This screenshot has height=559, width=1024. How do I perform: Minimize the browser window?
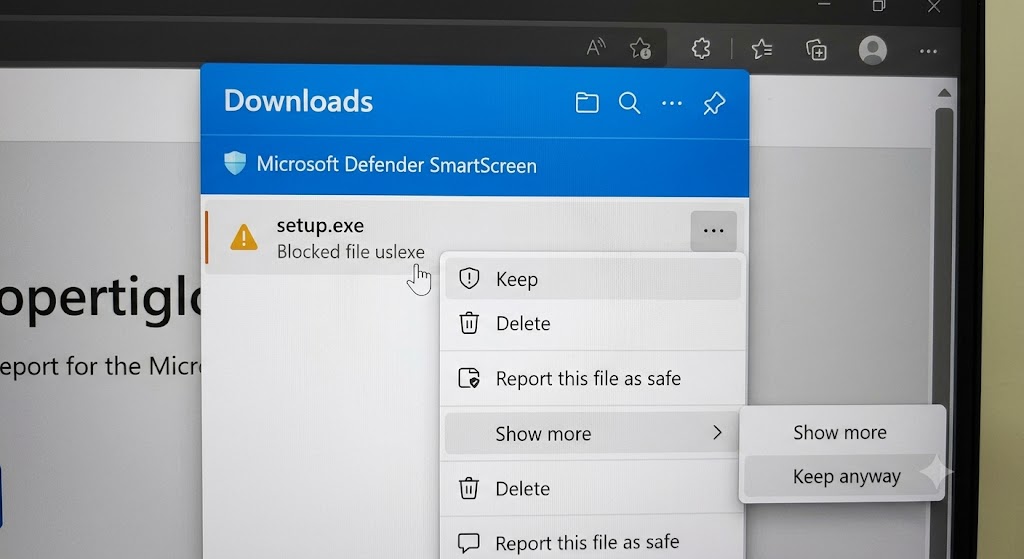(x=824, y=4)
